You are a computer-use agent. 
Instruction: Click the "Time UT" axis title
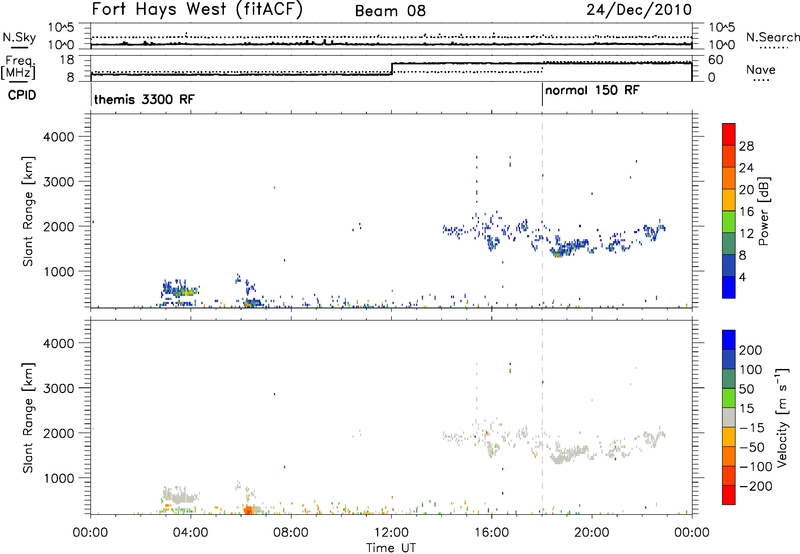[391, 548]
